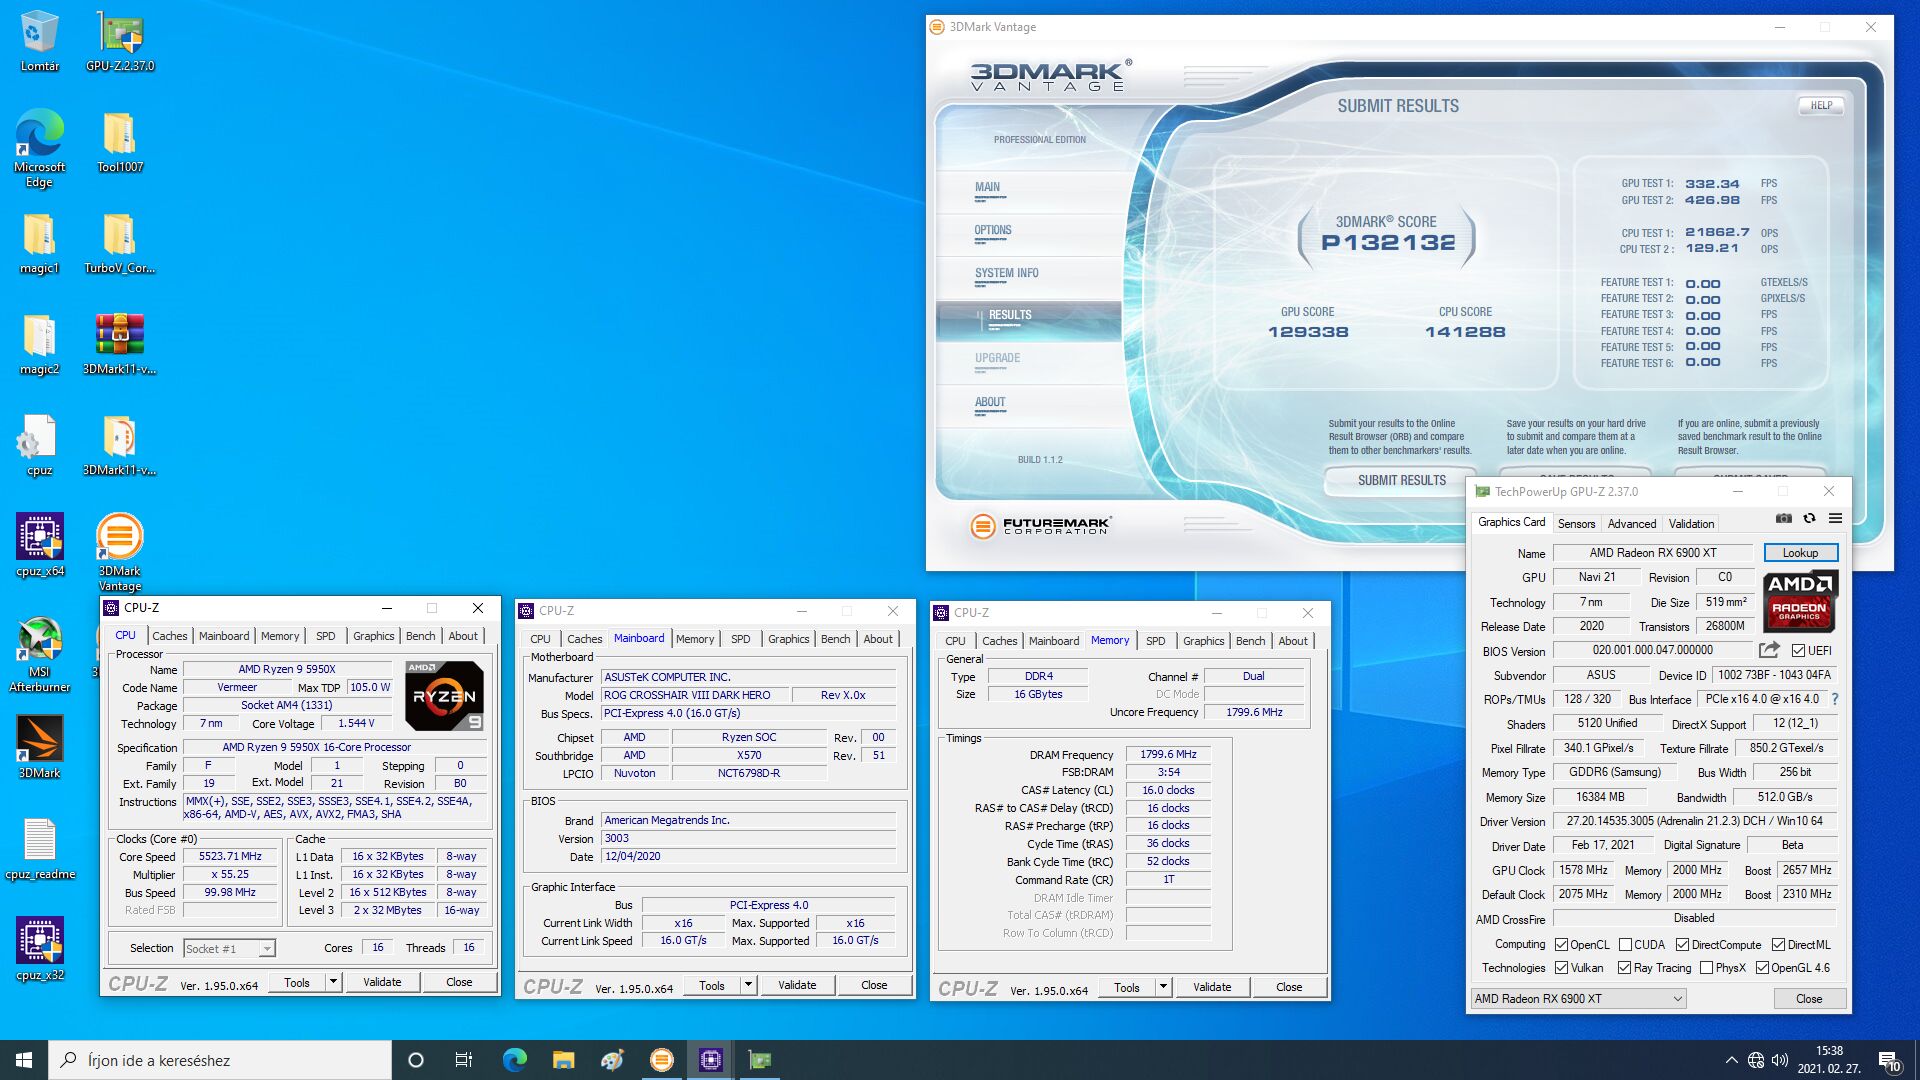This screenshot has width=1920, height=1080.
Task: Toggle the PhysX checkbox
Action: point(1706,968)
